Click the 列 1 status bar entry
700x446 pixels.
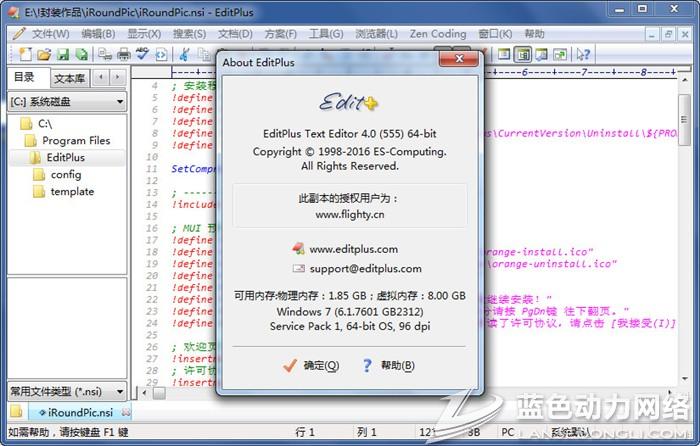pyautogui.click(x=367, y=432)
